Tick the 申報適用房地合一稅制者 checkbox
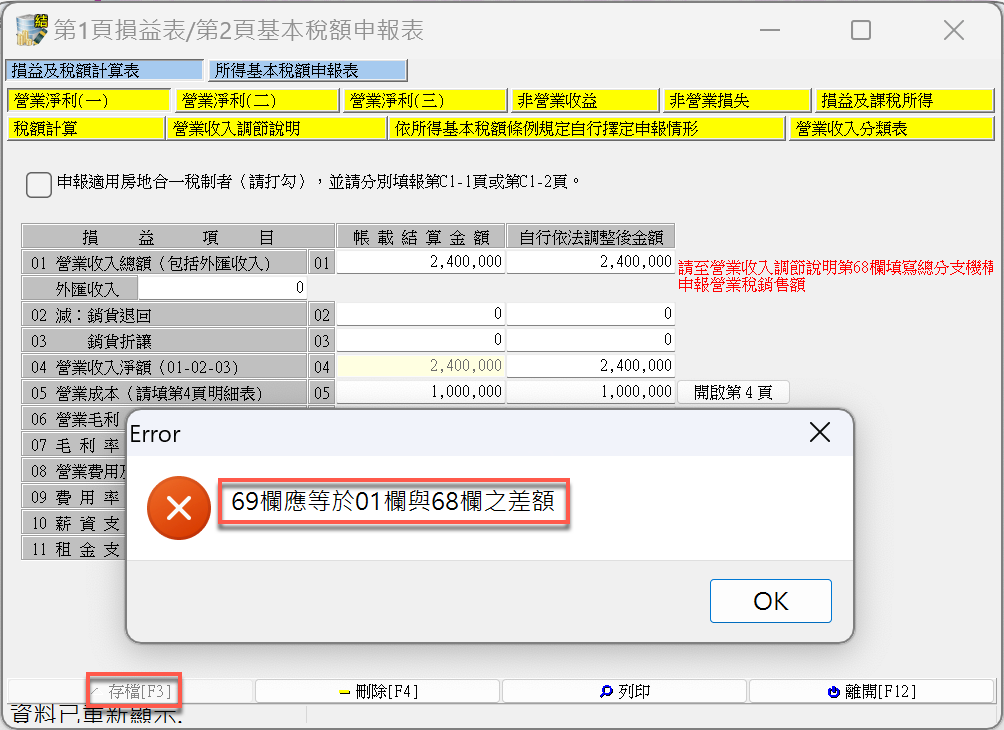Image resolution: width=1004 pixels, height=730 pixels. (39, 184)
